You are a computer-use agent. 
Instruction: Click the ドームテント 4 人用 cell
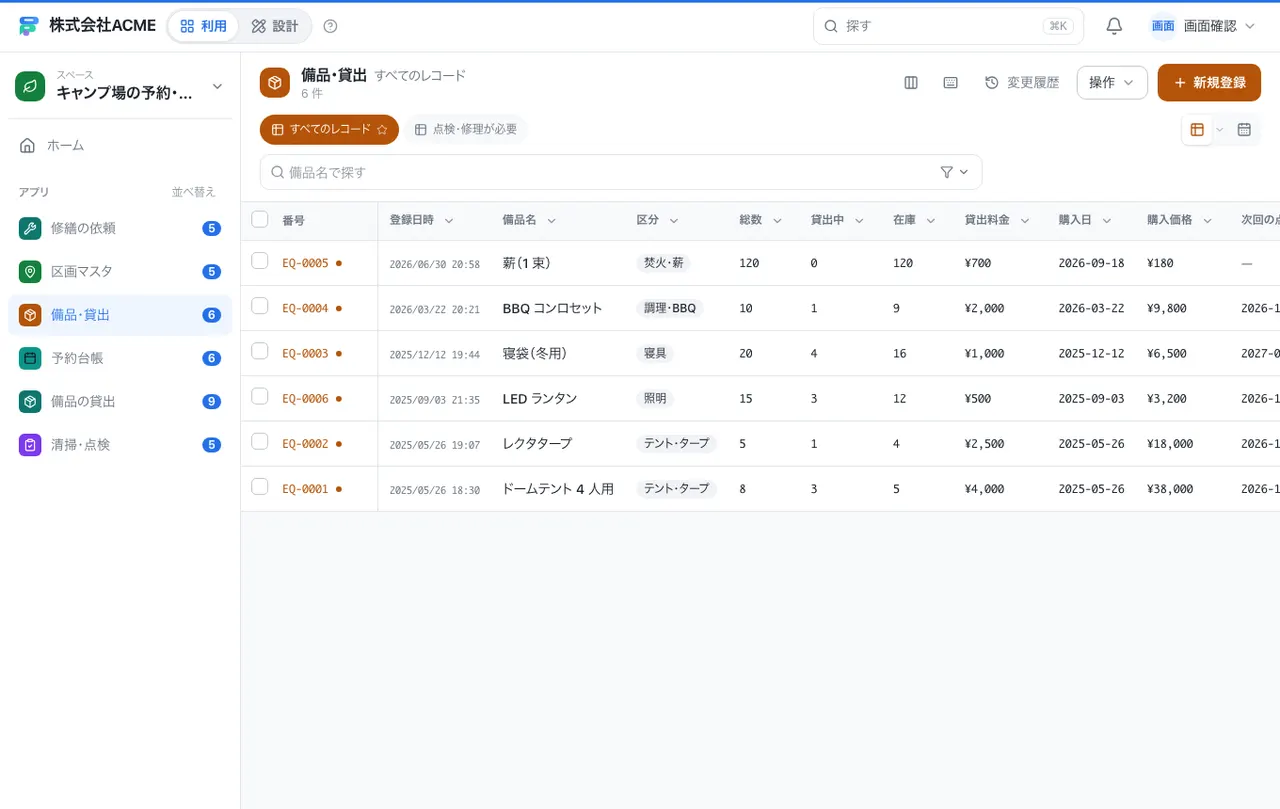(x=558, y=489)
